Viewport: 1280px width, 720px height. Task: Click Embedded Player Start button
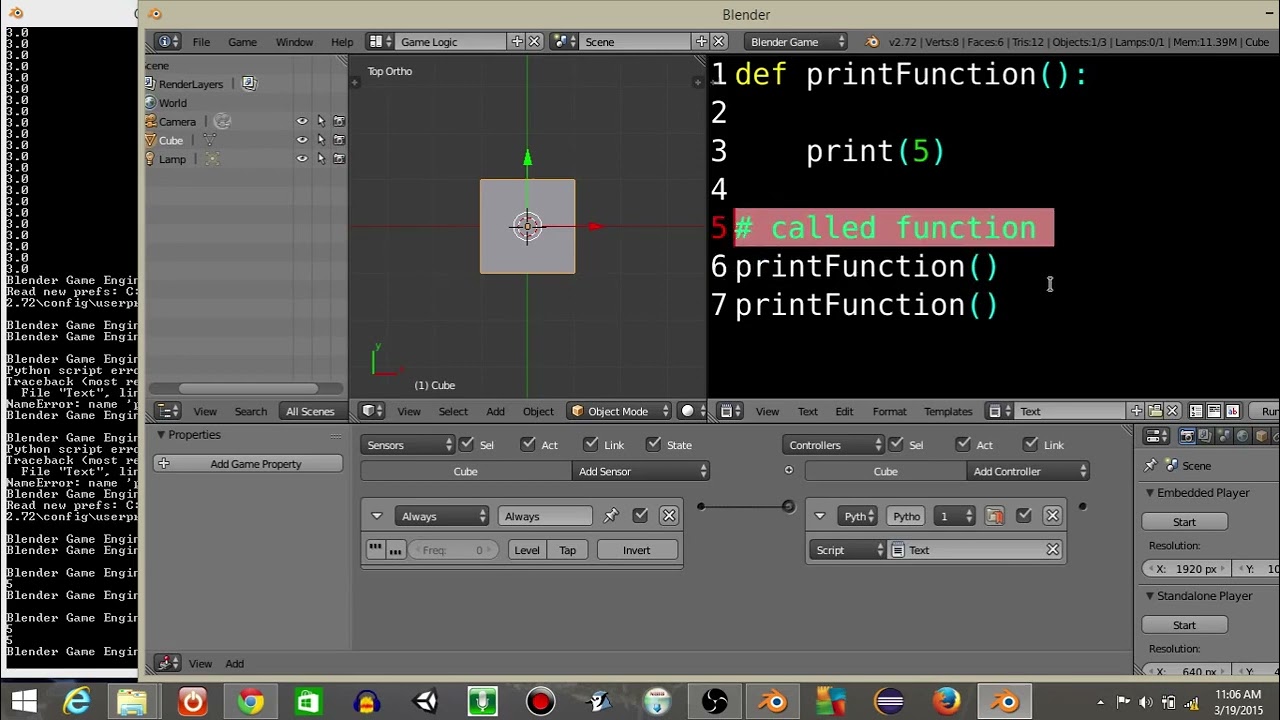tap(1184, 522)
